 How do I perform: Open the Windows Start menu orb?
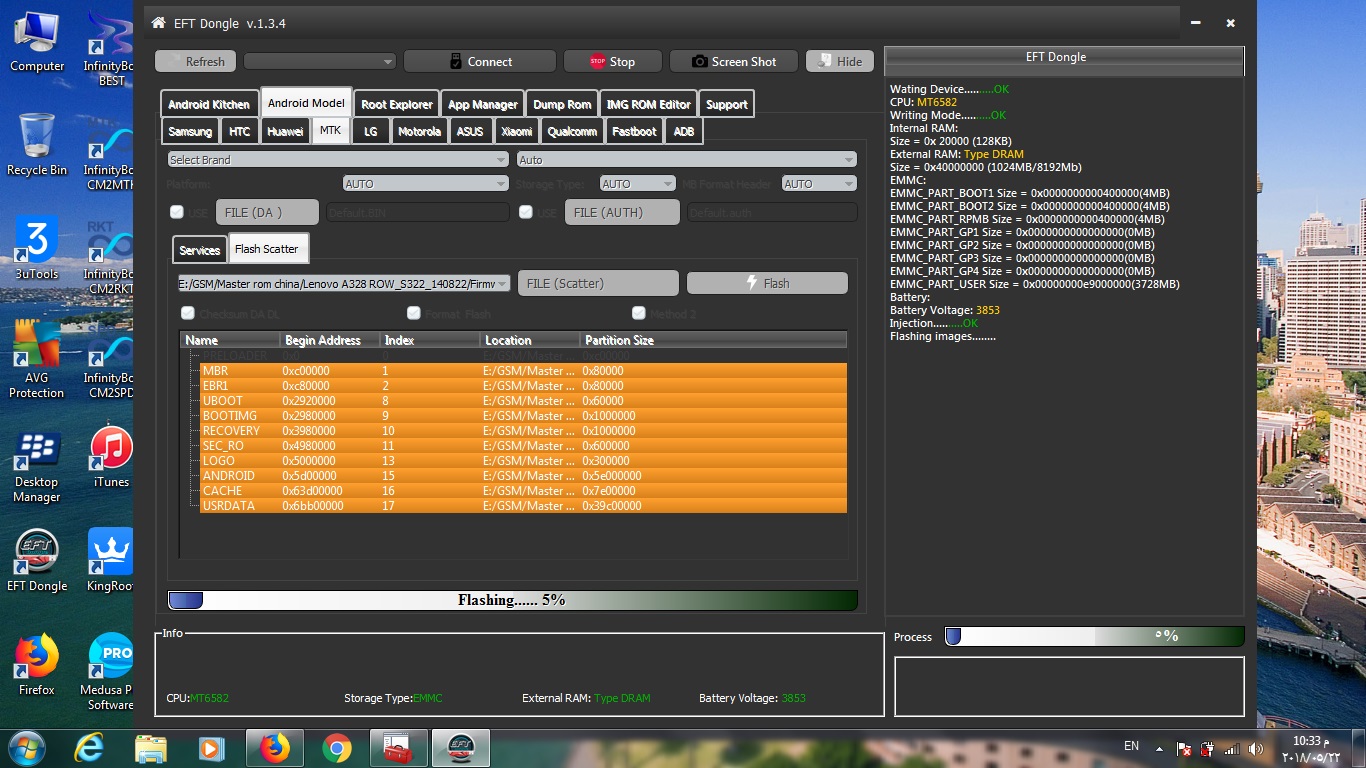pos(25,747)
